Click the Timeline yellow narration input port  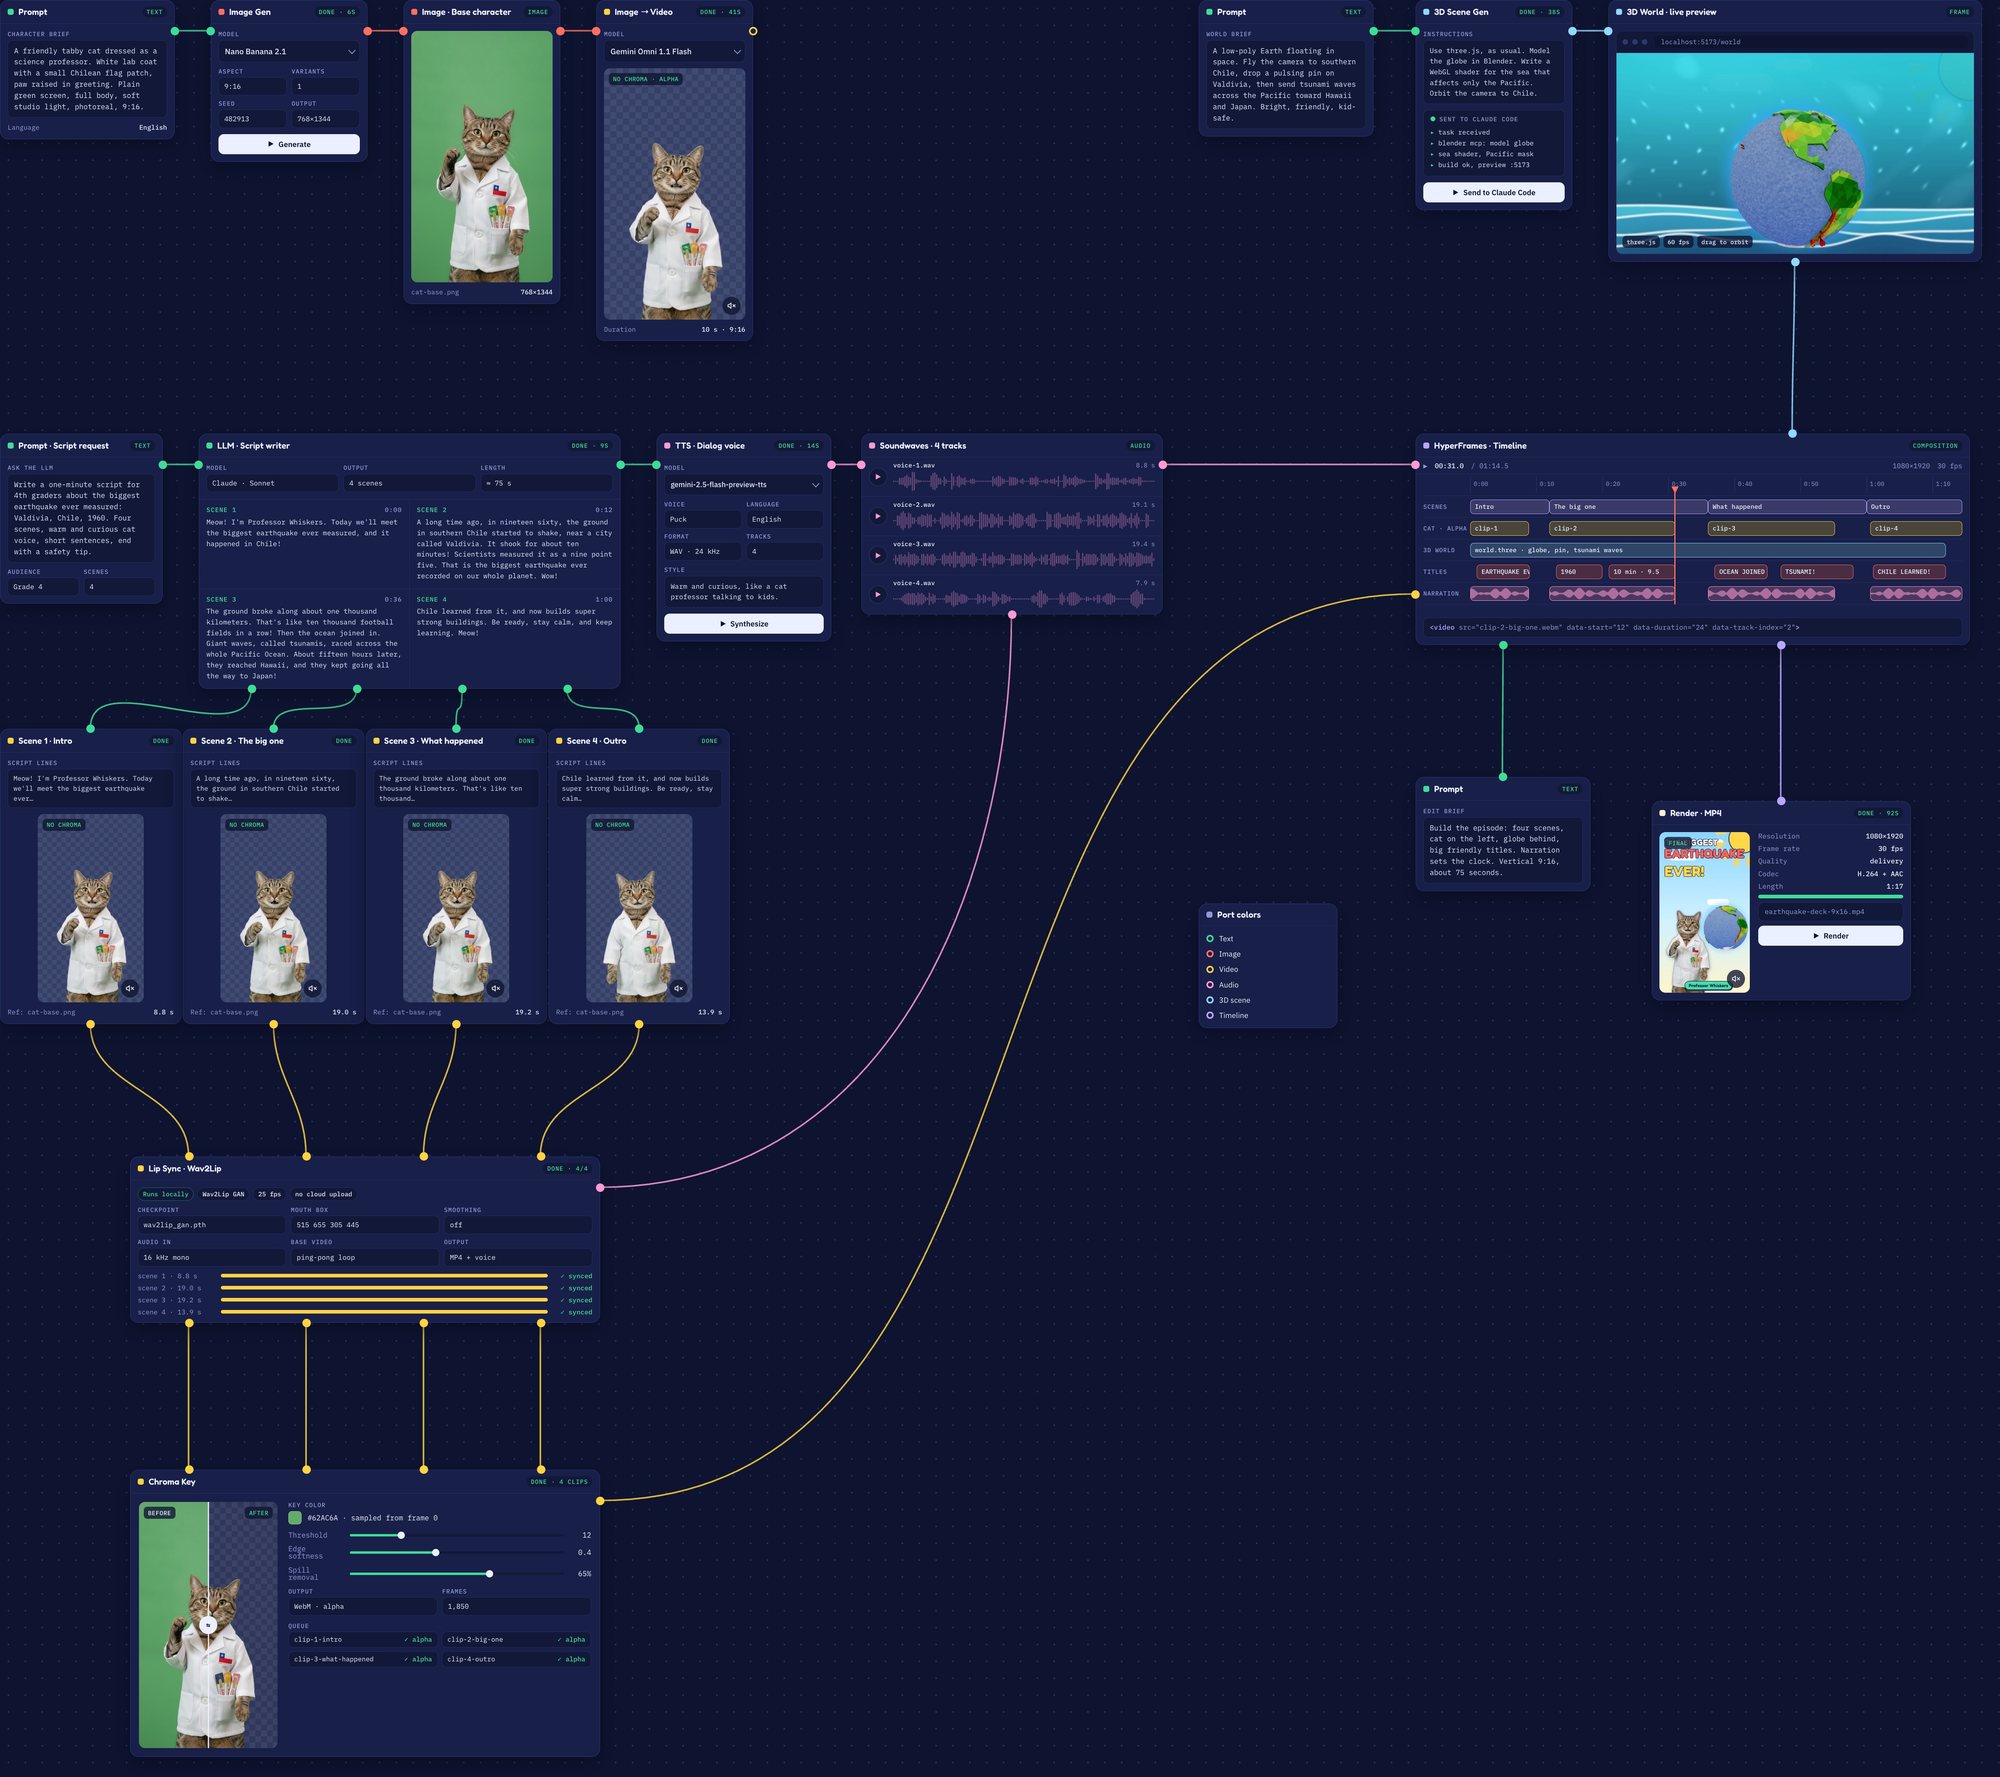coord(1415,594)
